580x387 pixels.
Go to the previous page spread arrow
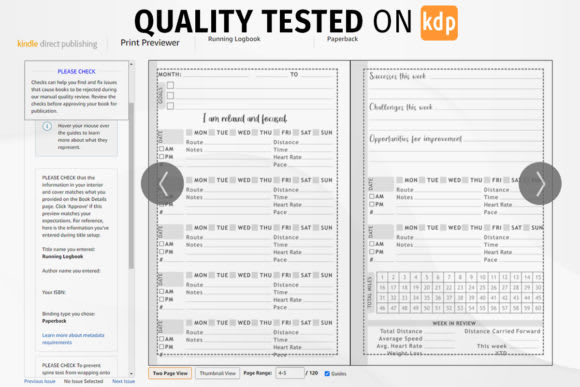pos(162,184)
